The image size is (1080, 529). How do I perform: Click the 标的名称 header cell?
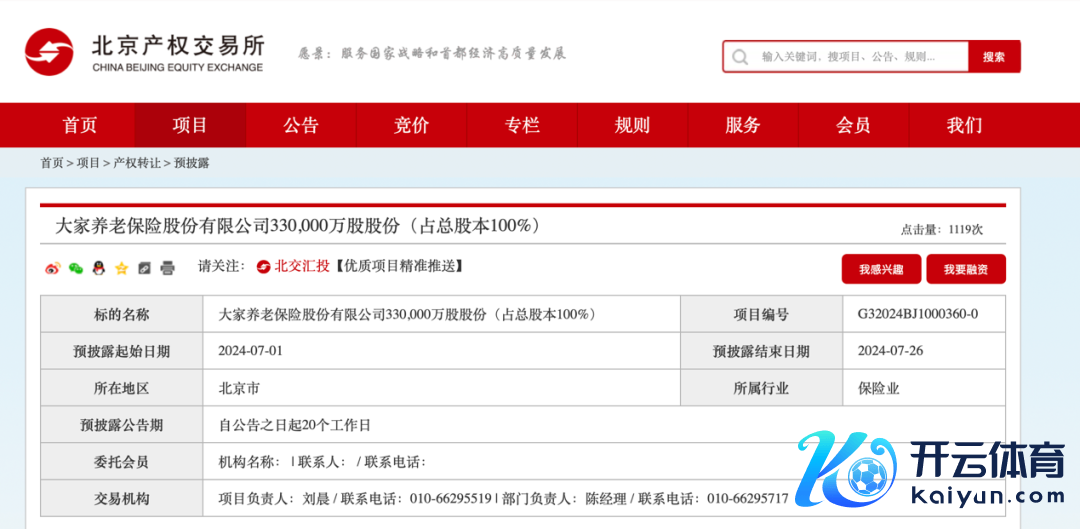(x=121, y=314)
